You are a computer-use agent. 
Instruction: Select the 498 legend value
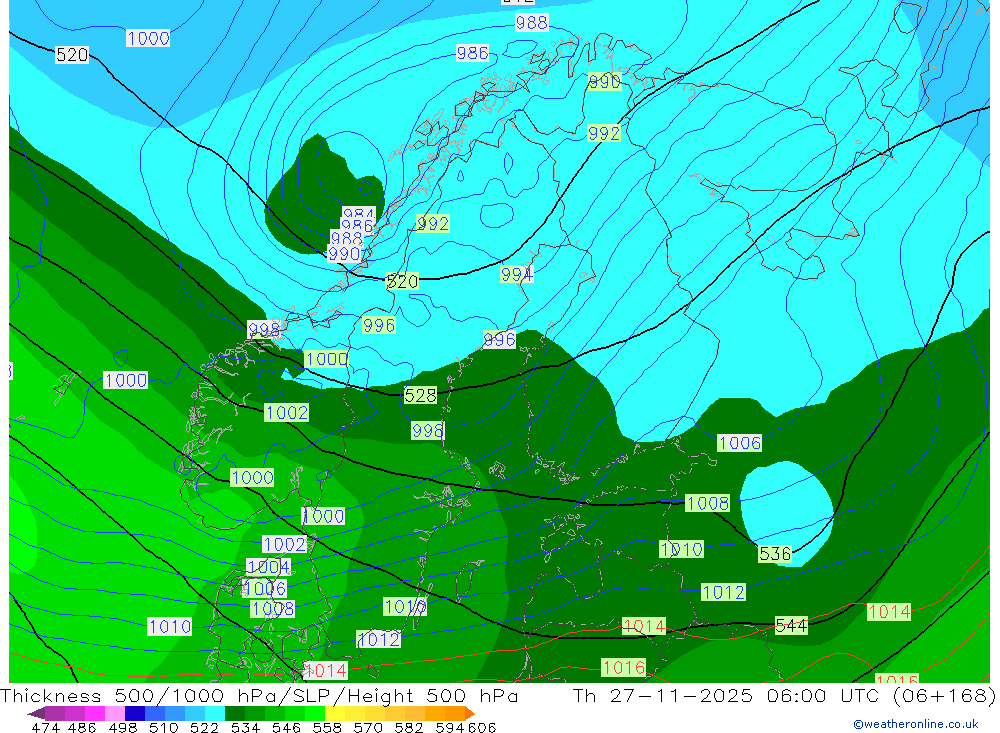123,727
